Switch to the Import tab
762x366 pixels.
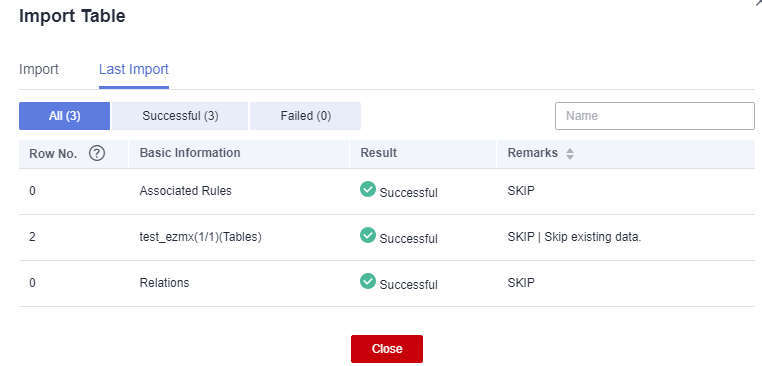(x=39, y=69)
